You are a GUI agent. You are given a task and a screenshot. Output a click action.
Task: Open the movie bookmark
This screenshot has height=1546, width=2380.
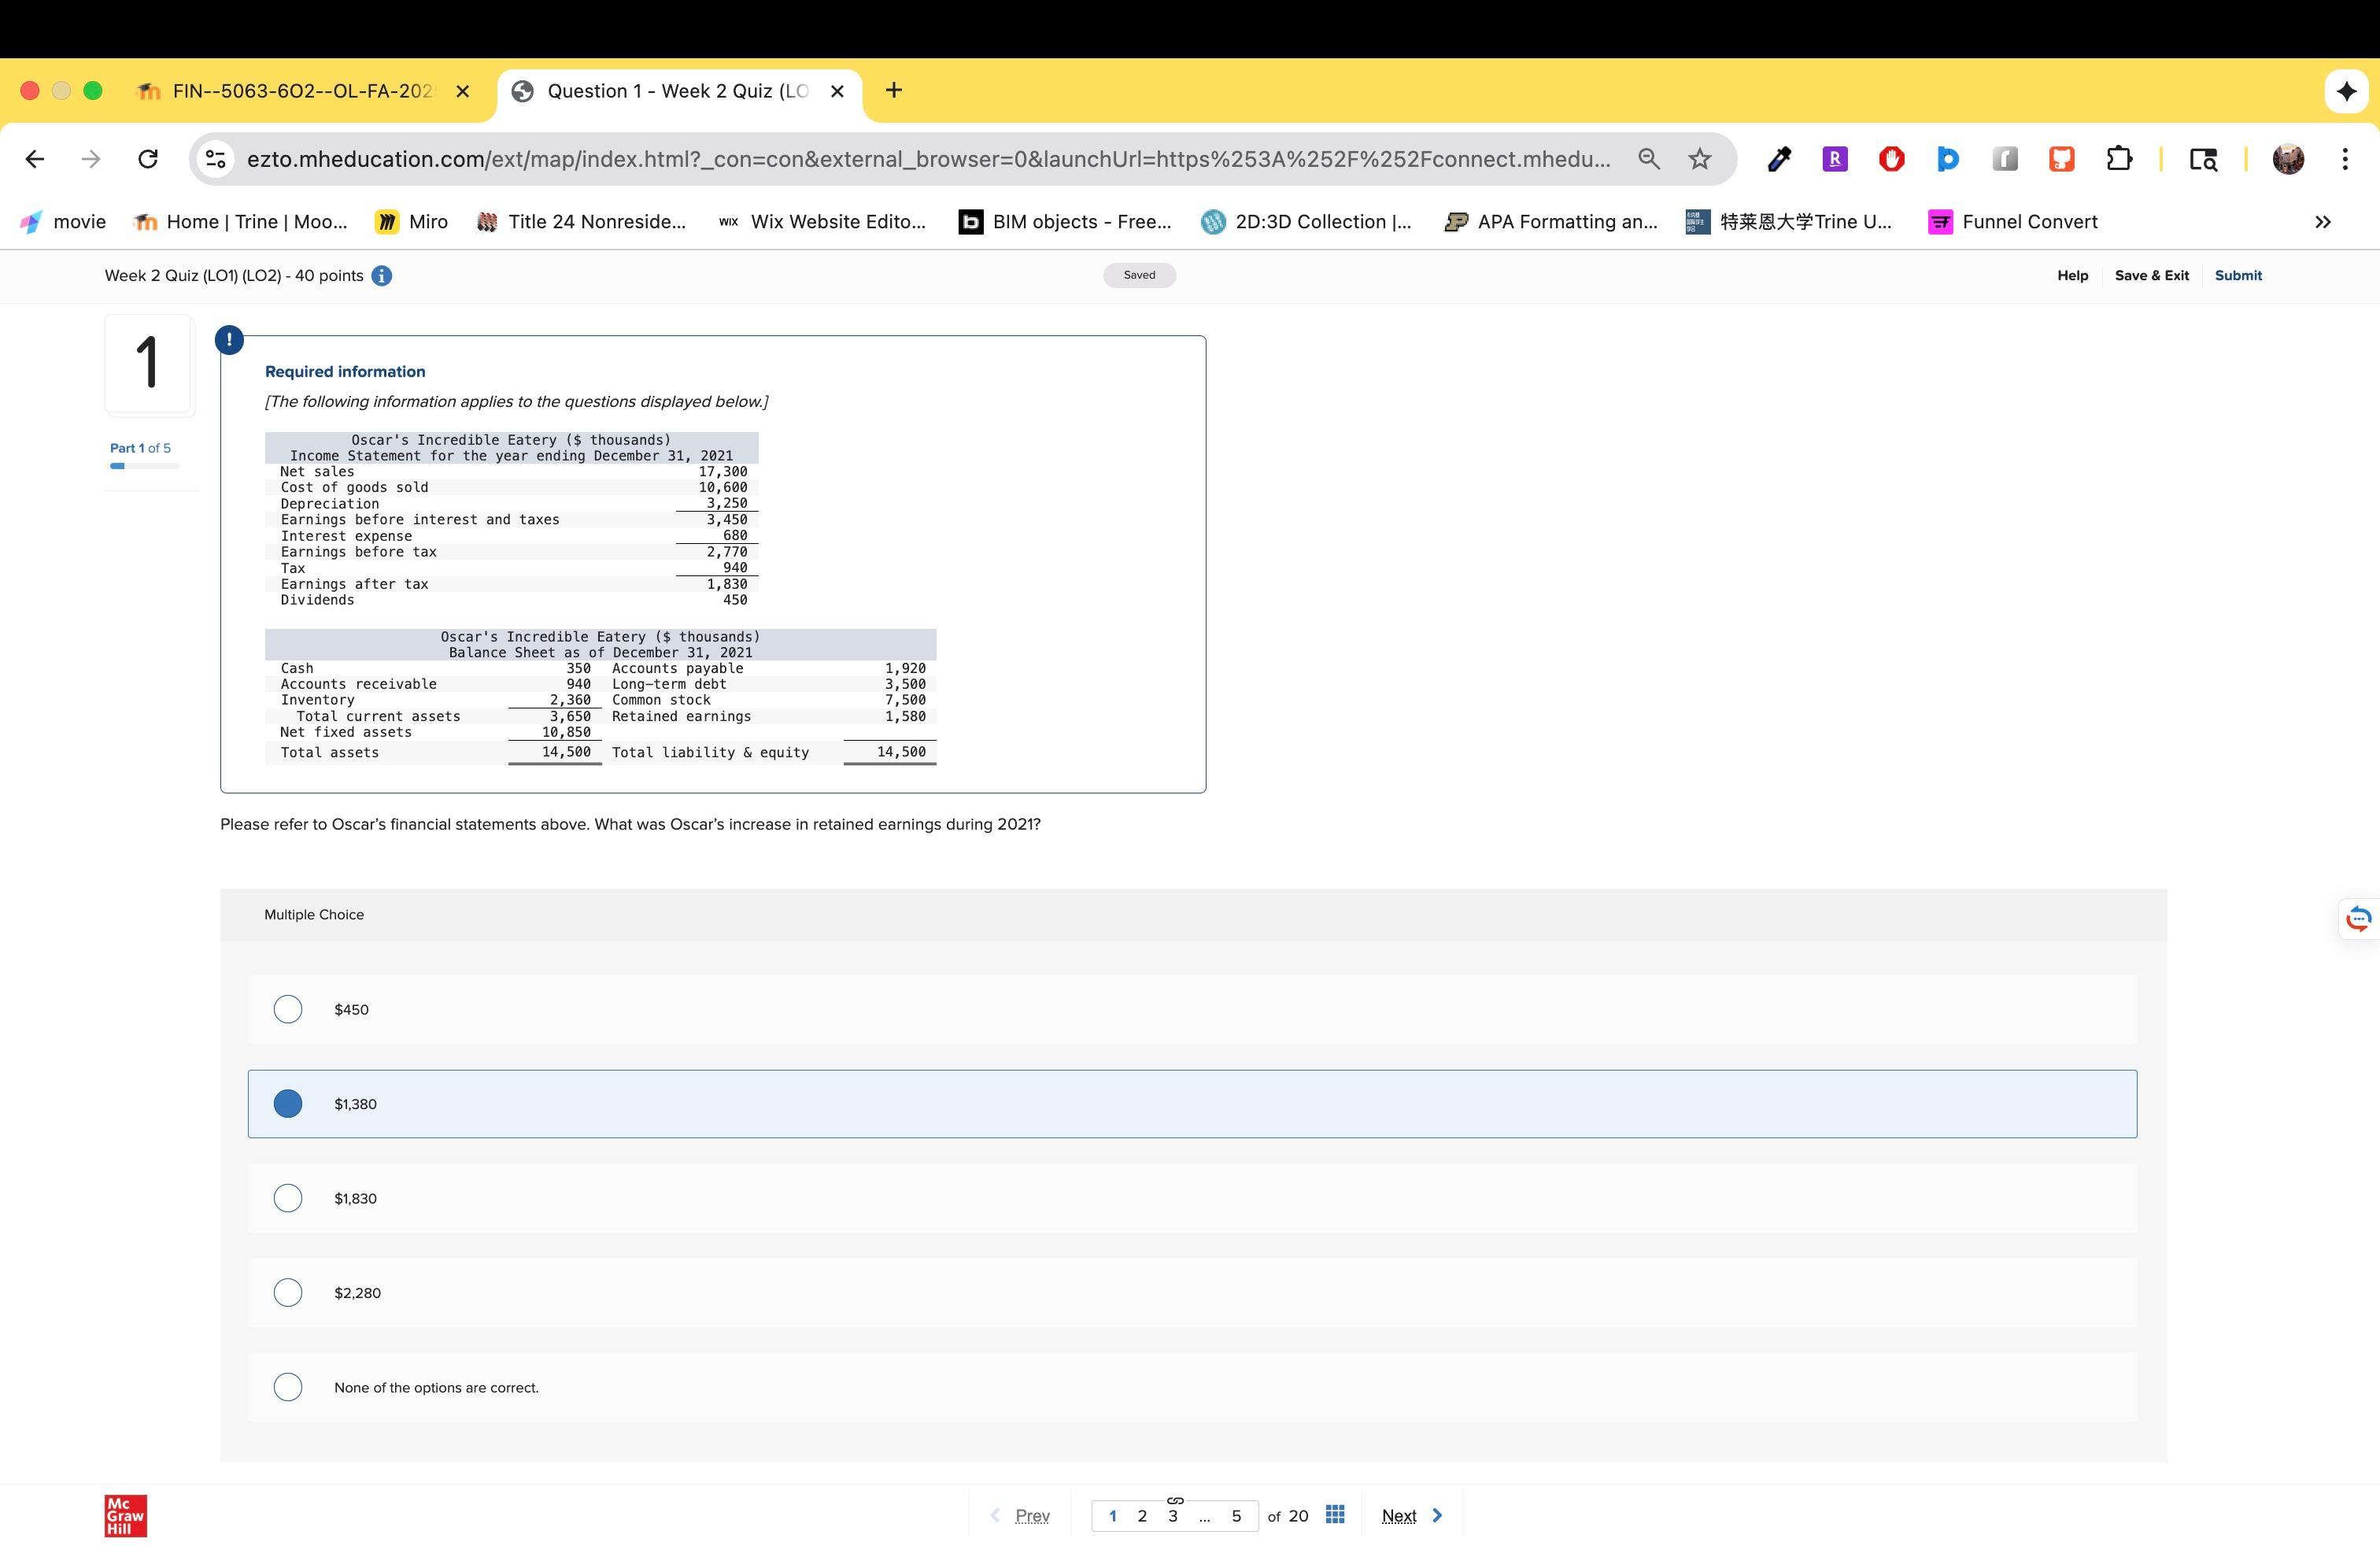(62, 222)
